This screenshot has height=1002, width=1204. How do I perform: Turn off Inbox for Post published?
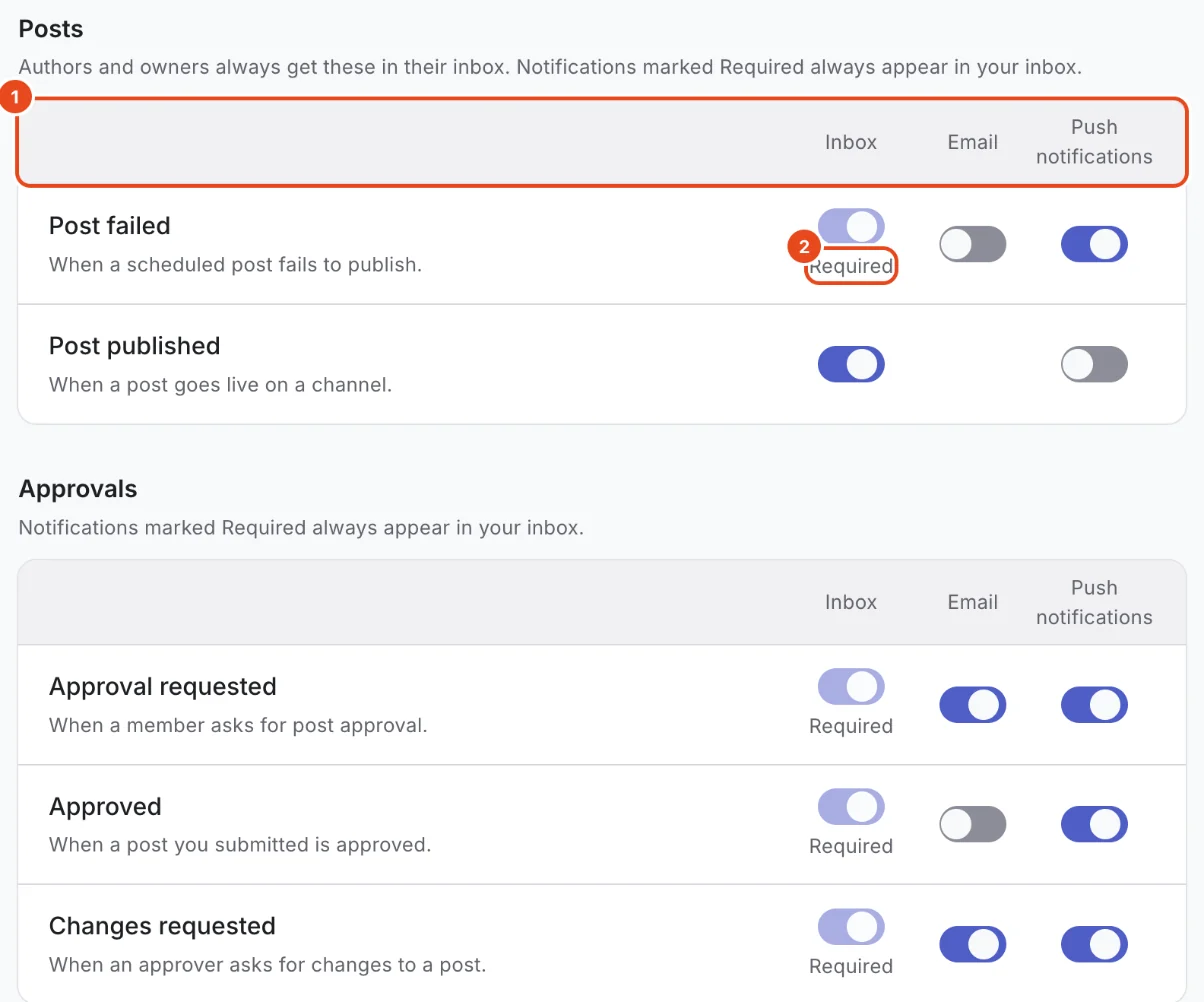pyautogui.click(x=851, y=364)
